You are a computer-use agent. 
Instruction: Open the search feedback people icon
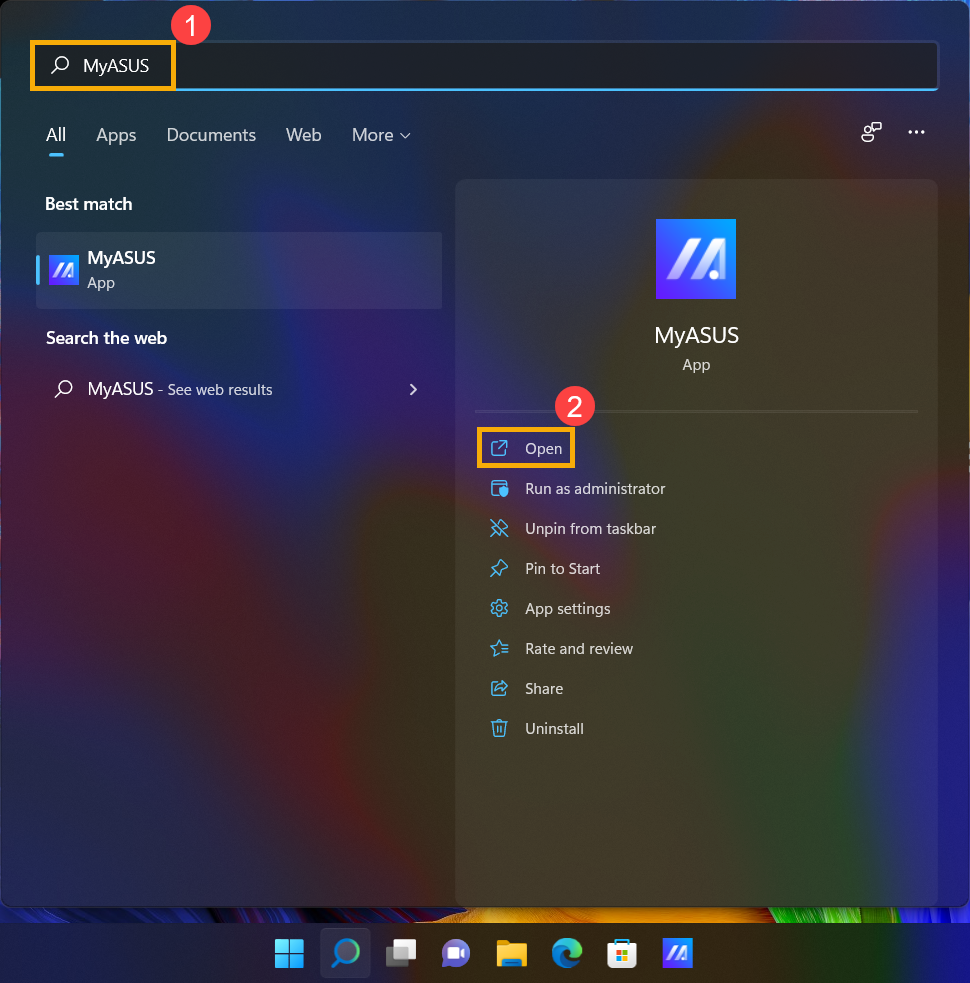point(871,132)
